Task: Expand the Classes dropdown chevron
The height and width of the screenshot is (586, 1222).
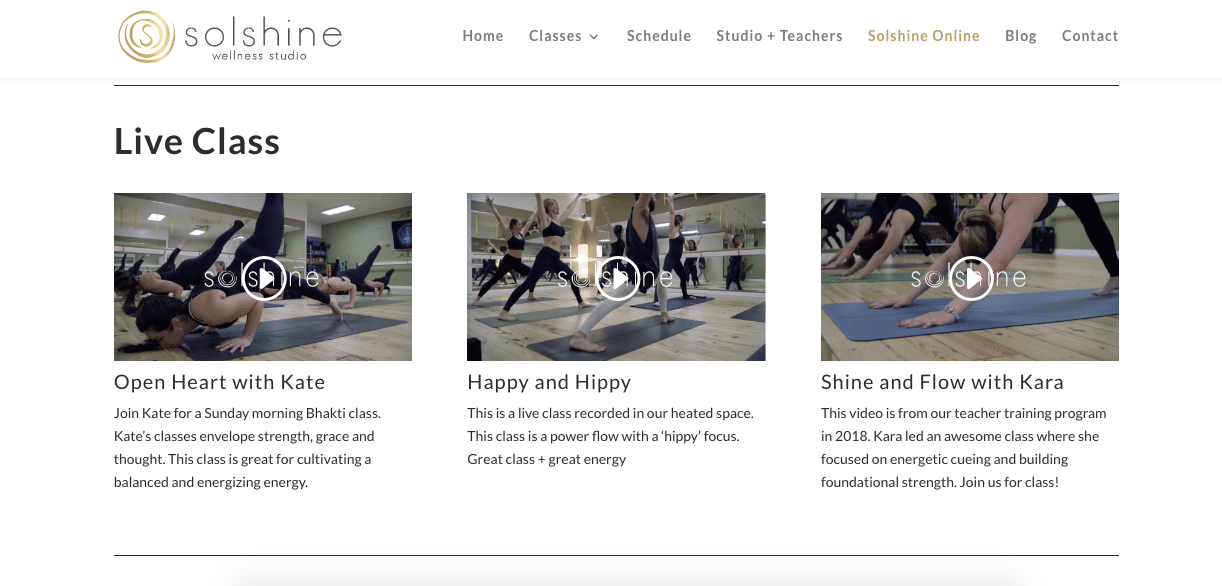Action: coord(594,37)
